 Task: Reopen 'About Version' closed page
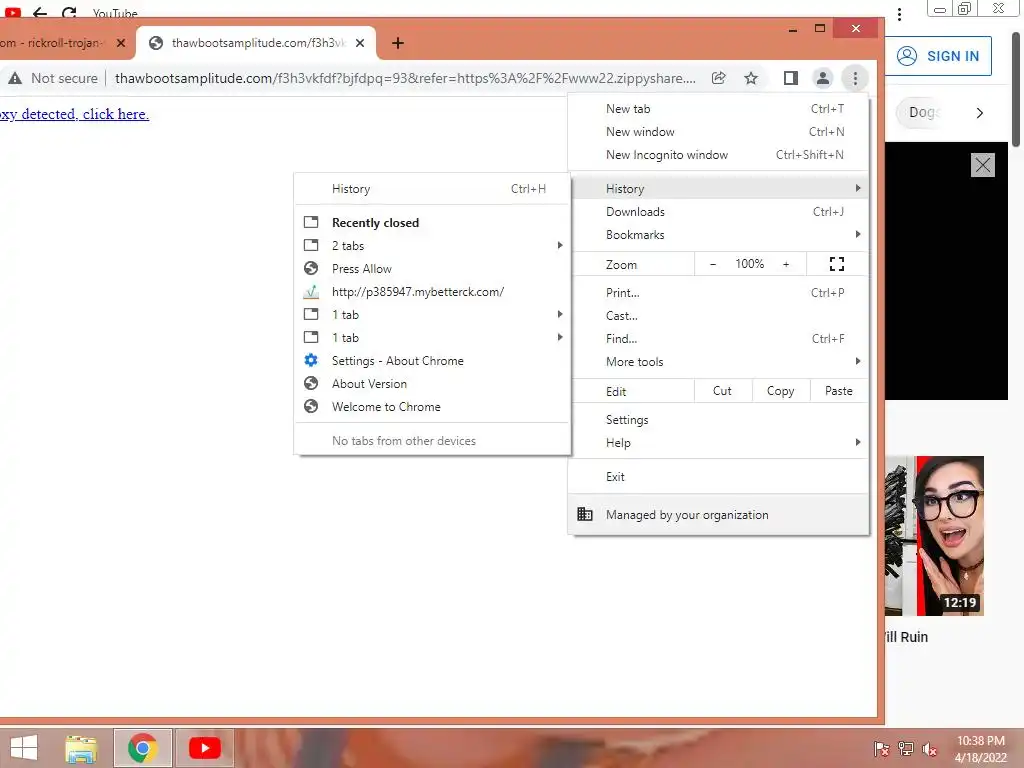tap(432, 383)
